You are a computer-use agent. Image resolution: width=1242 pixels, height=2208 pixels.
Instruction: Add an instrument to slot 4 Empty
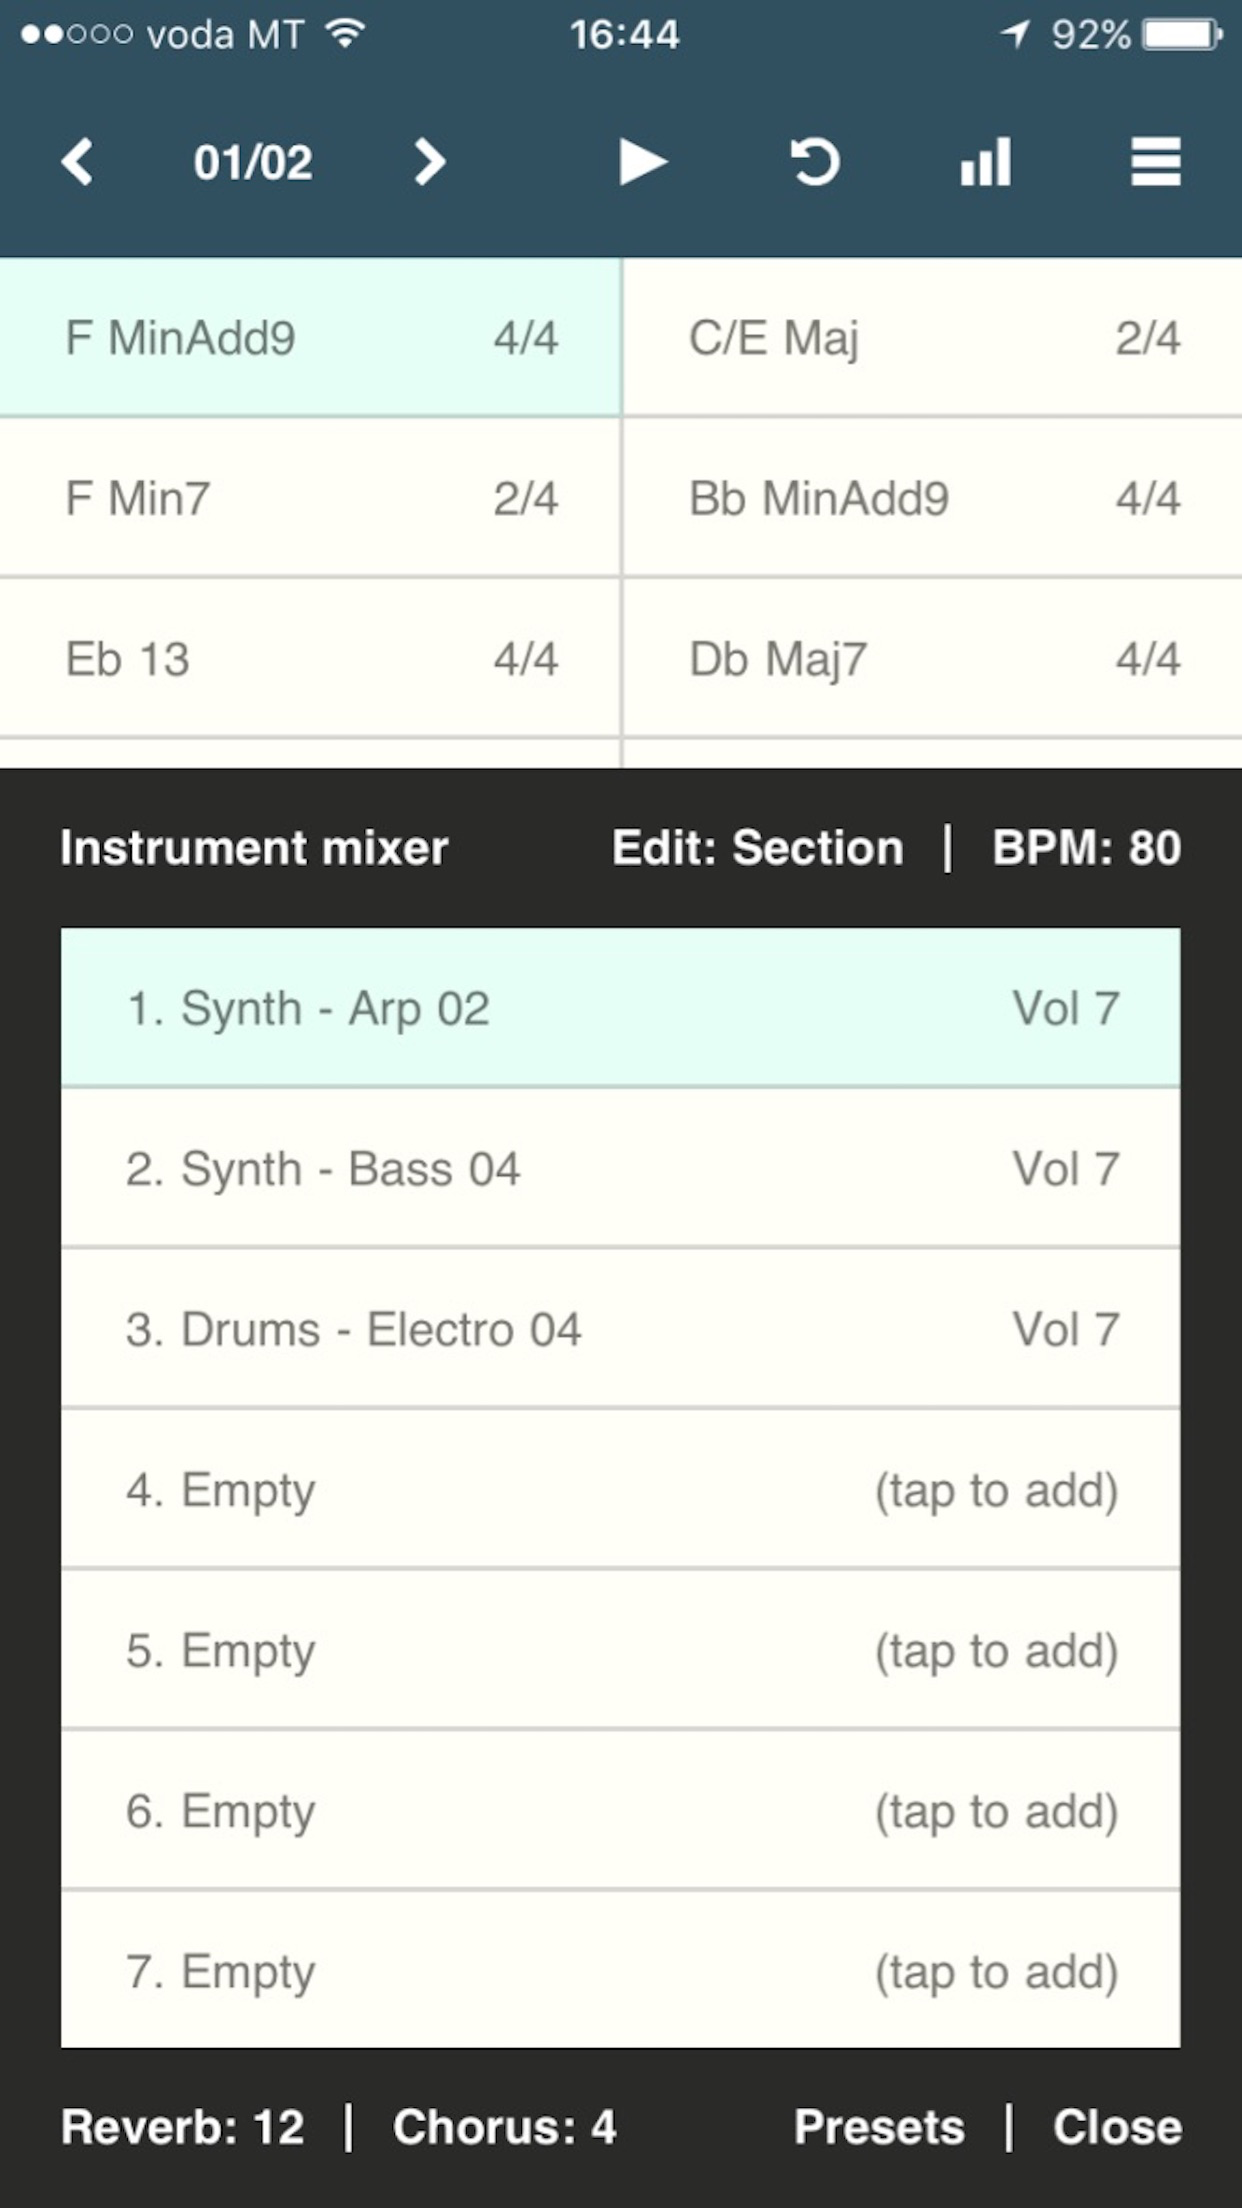[x=620, y=1490]
